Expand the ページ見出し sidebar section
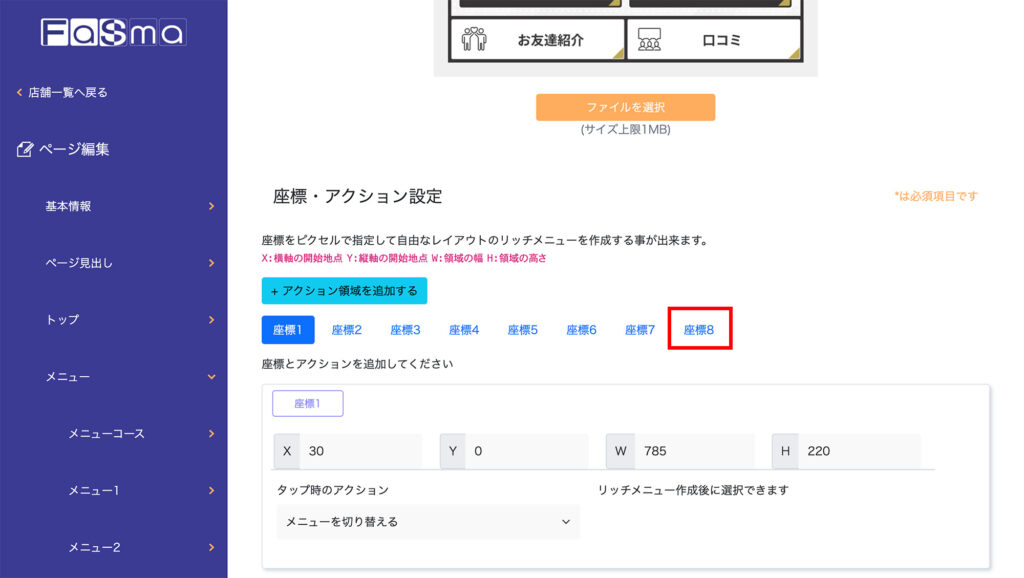Screen dimensions: 1024x578 tap(130, 263)
